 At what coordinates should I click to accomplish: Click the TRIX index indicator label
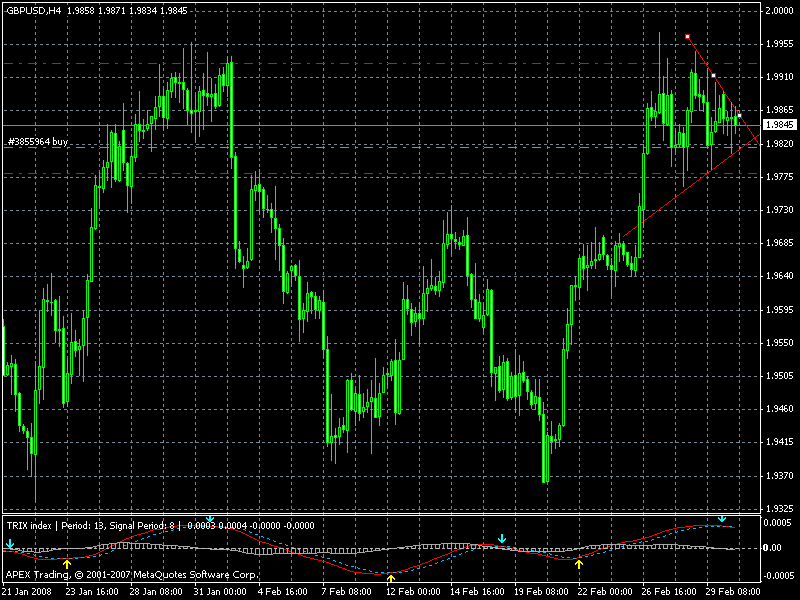(x=30, y=524)
